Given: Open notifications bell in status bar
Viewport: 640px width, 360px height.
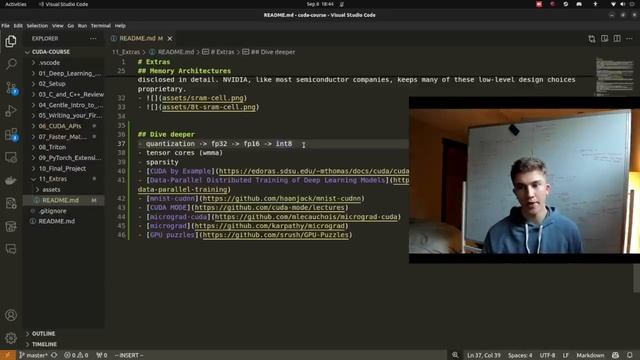Looking at the screenshot, I should point(630,355).
